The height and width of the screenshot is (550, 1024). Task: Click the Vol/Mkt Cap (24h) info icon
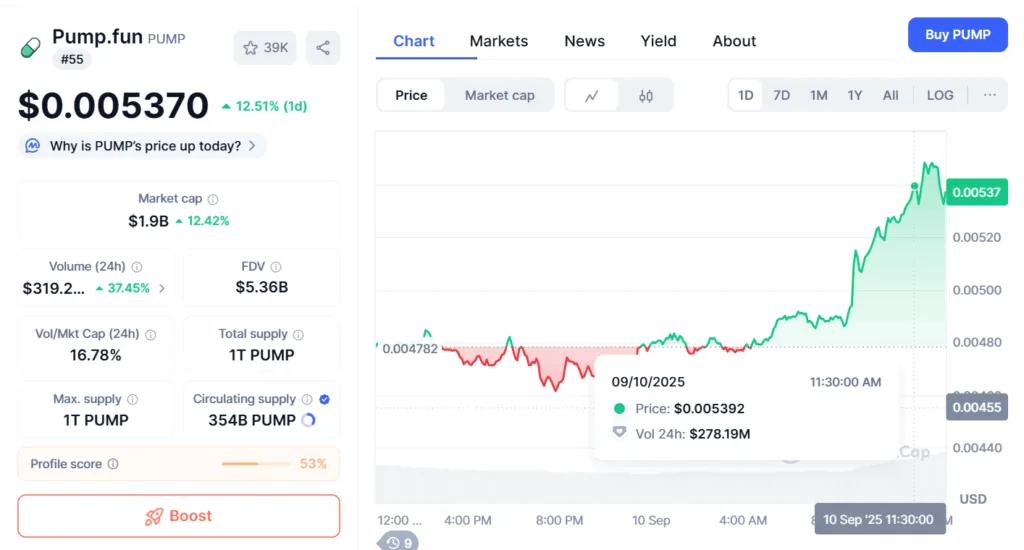(150, 334)
